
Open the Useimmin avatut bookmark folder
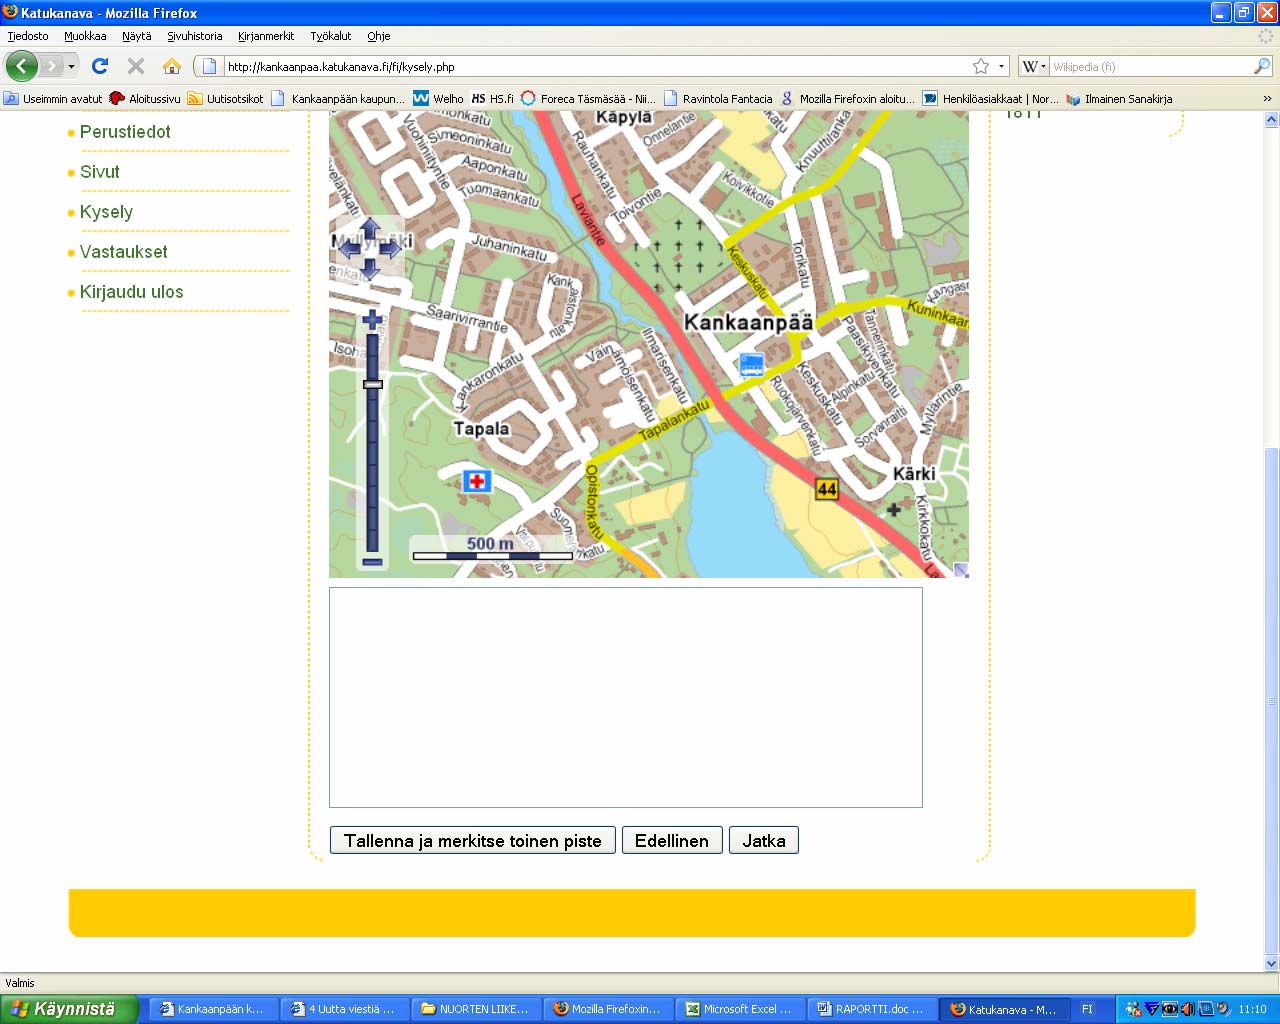point(53,99)
